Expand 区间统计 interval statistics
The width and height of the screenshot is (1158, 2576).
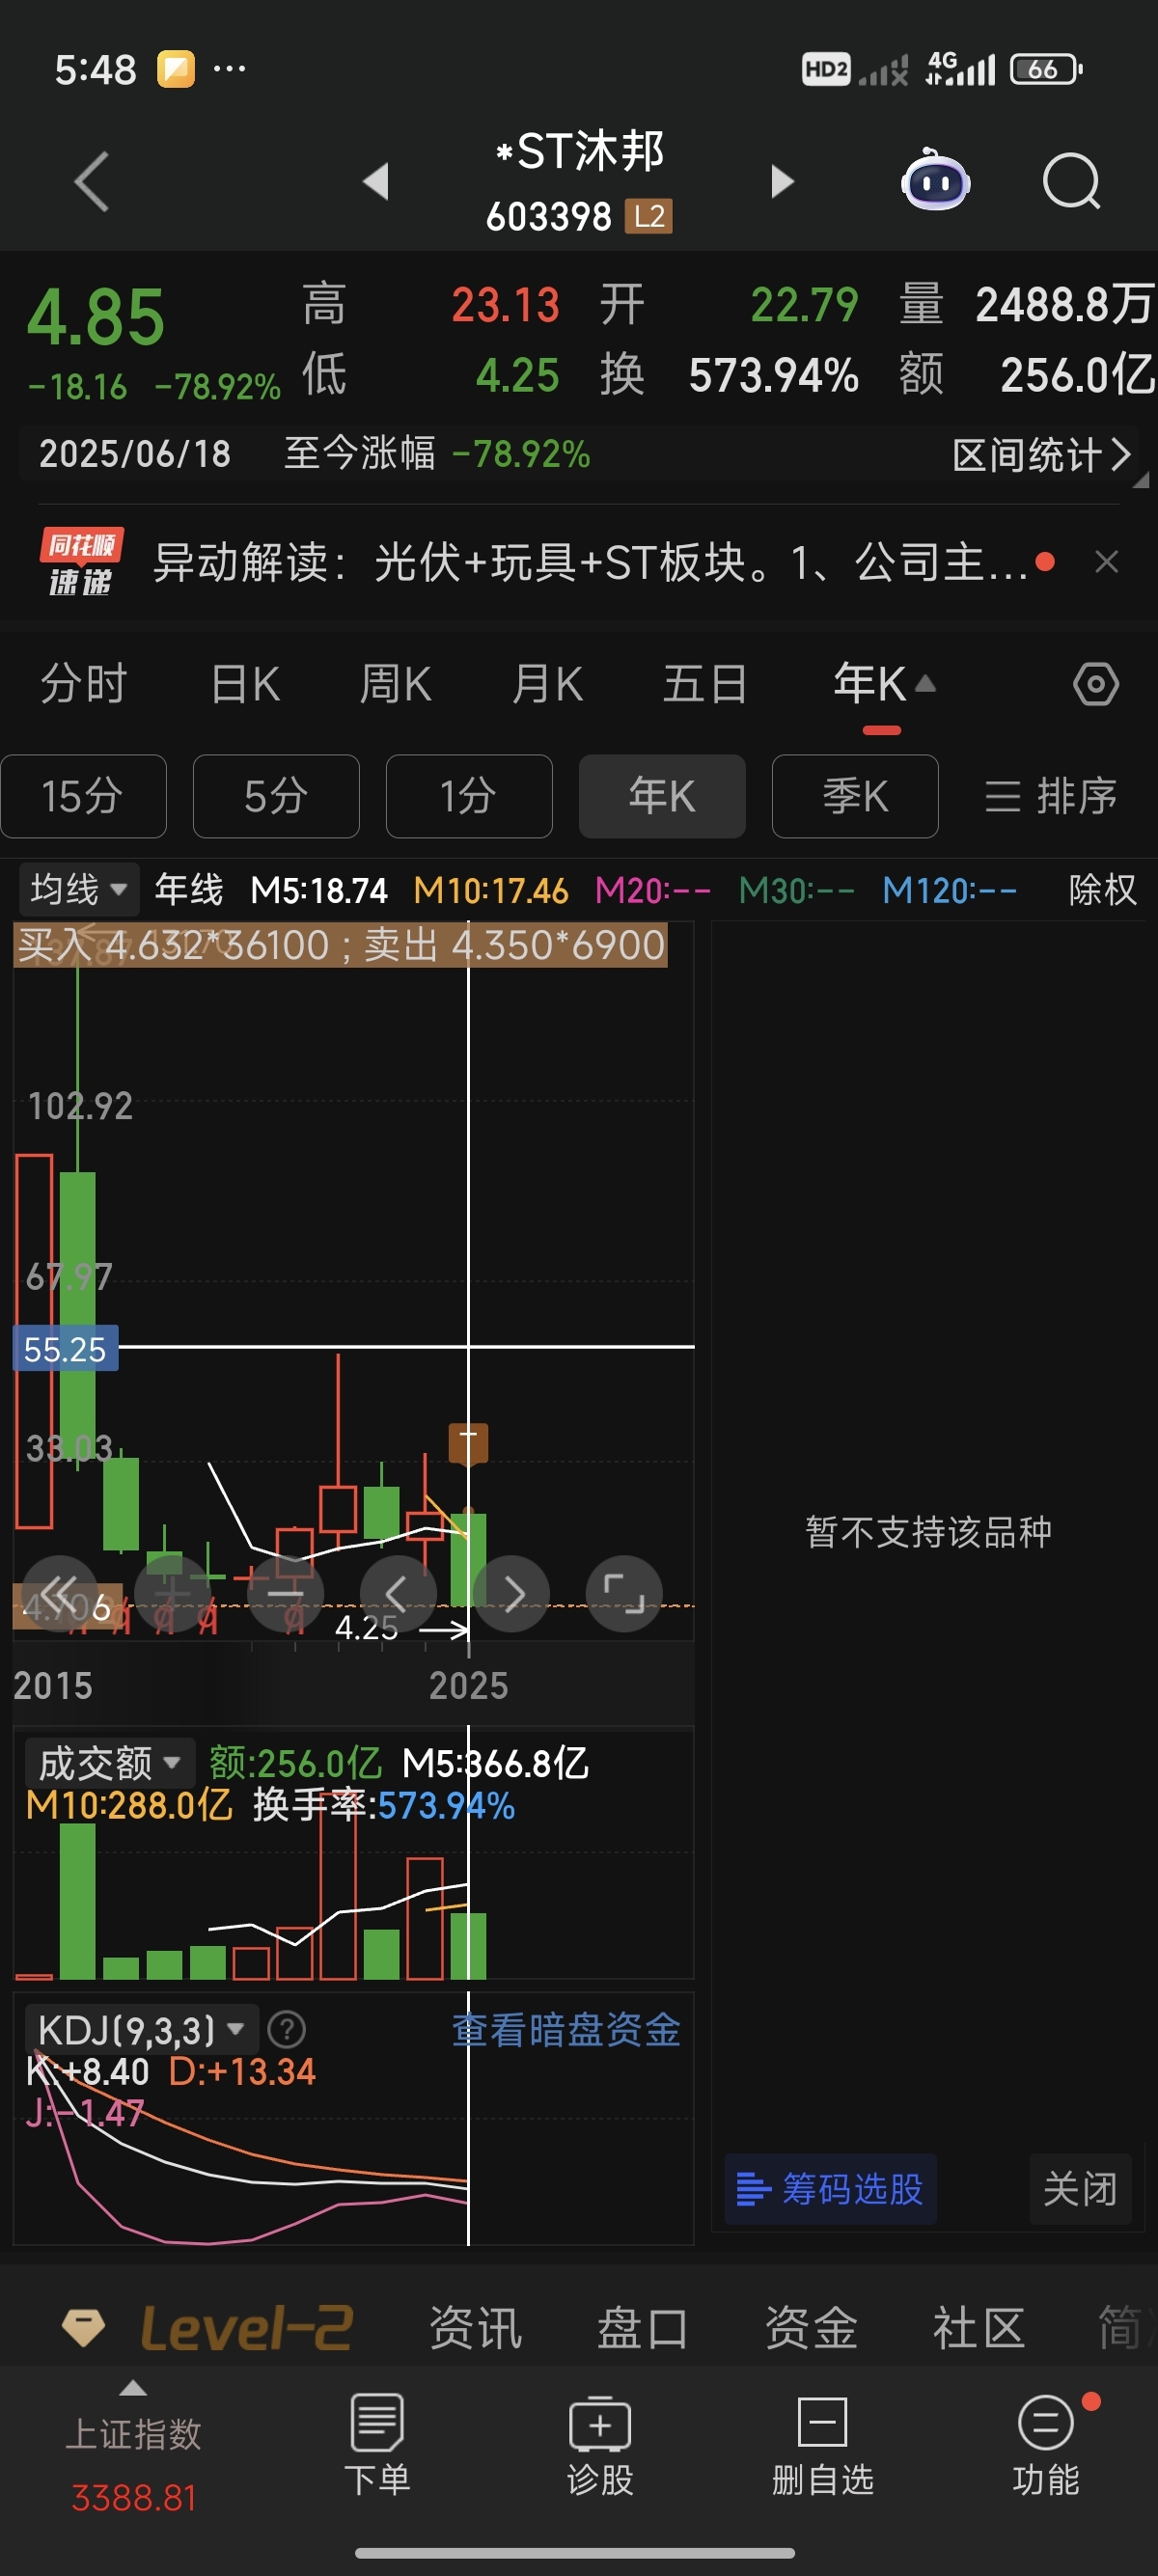tap(1041, 455)
